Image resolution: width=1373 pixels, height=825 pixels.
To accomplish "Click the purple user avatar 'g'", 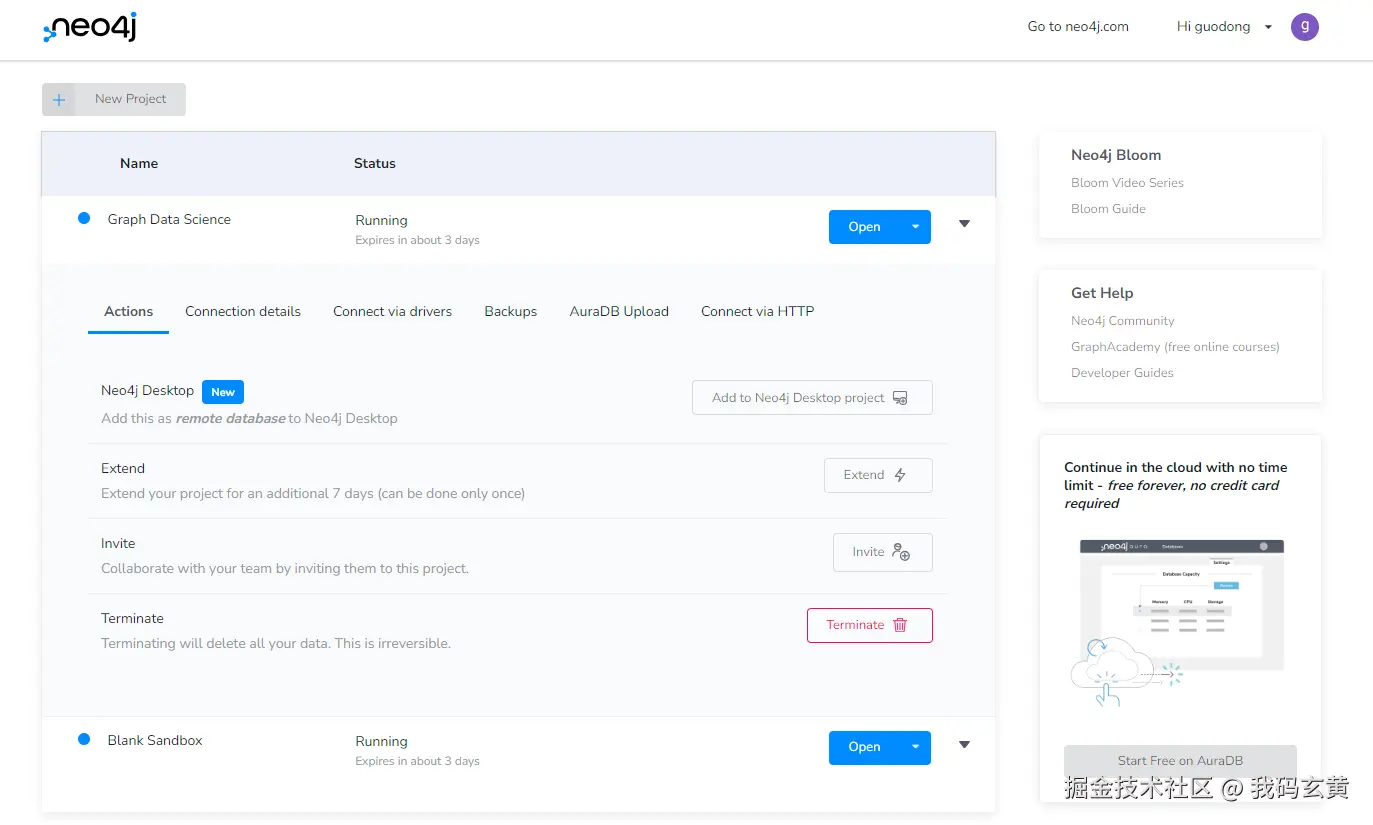I will (x=1304, y=27).
